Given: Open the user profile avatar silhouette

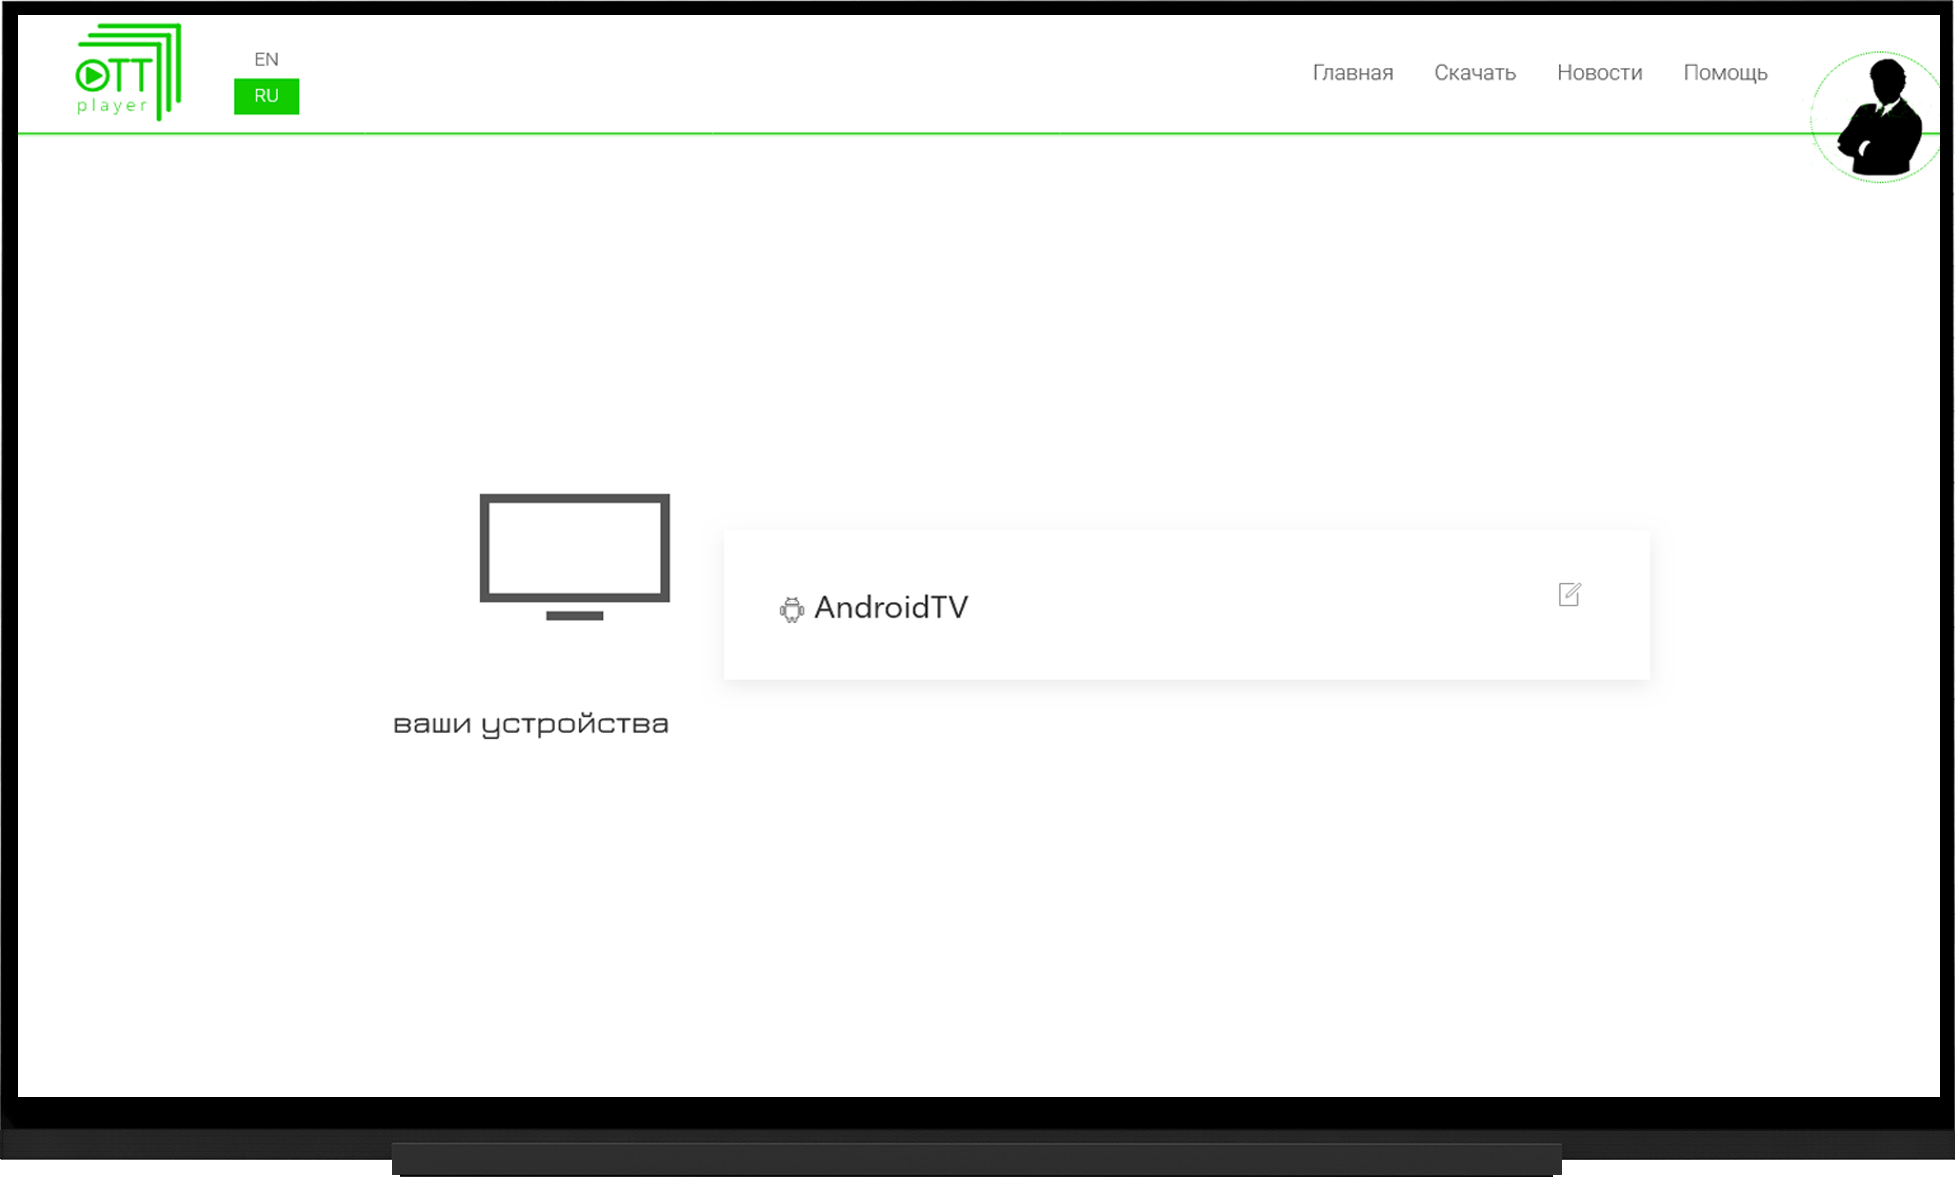Looking at the screenshot, I should pyautogui.click(x=1878, y=117).
